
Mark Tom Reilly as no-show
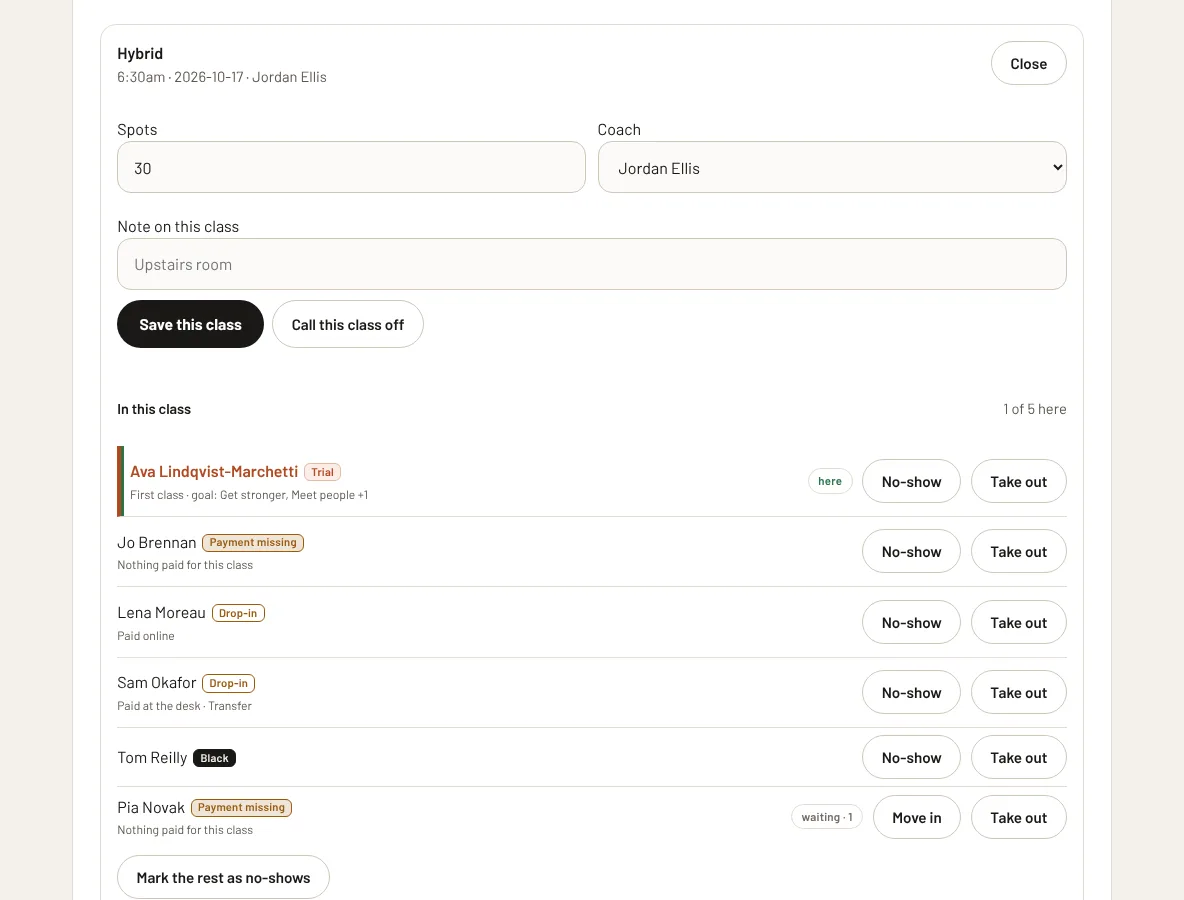coord(911,757)
